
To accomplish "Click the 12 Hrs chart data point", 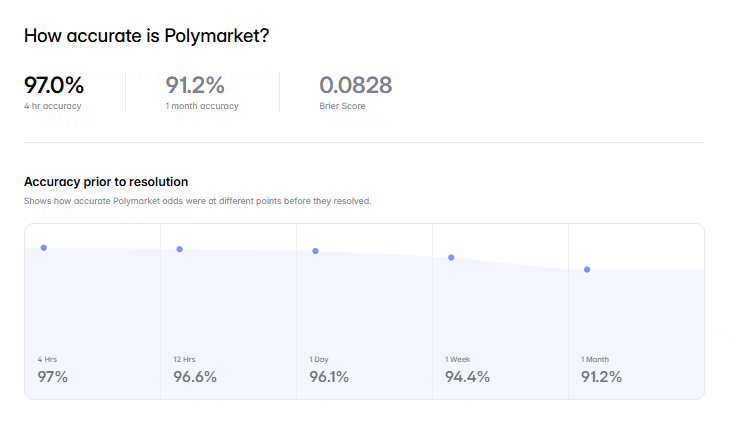I will 180,249.
